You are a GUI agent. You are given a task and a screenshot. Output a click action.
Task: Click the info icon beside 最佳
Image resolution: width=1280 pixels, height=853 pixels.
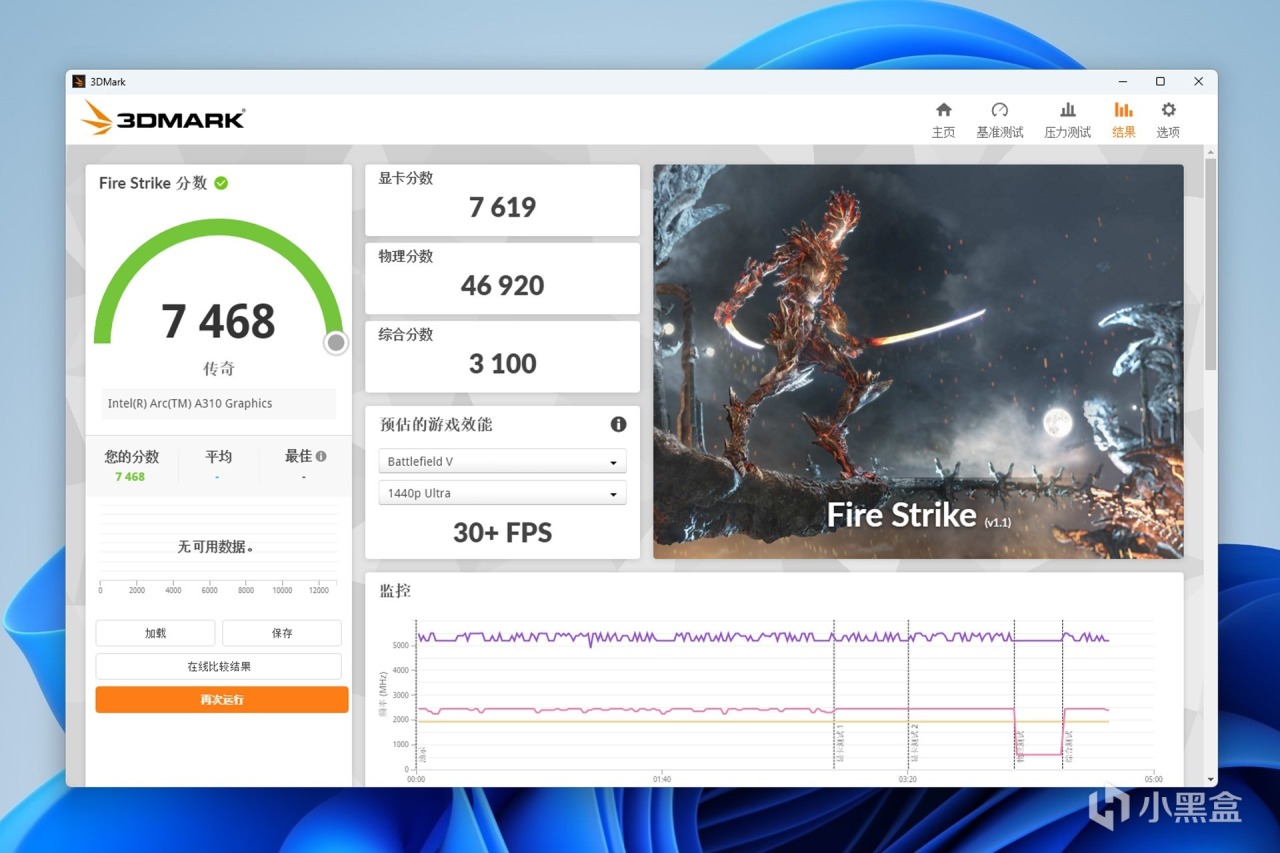321,456
